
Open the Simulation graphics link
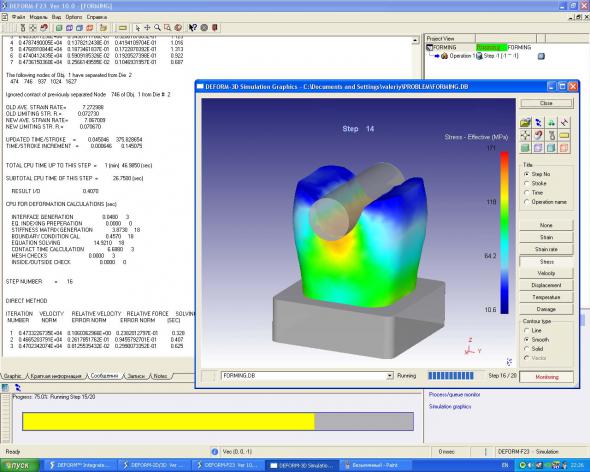pos(450,407)
